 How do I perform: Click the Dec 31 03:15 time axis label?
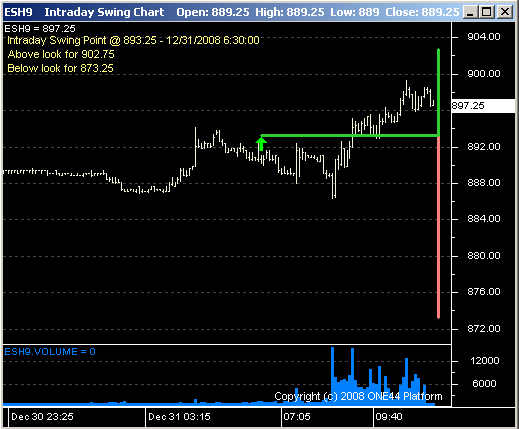[x=179, y=417]
